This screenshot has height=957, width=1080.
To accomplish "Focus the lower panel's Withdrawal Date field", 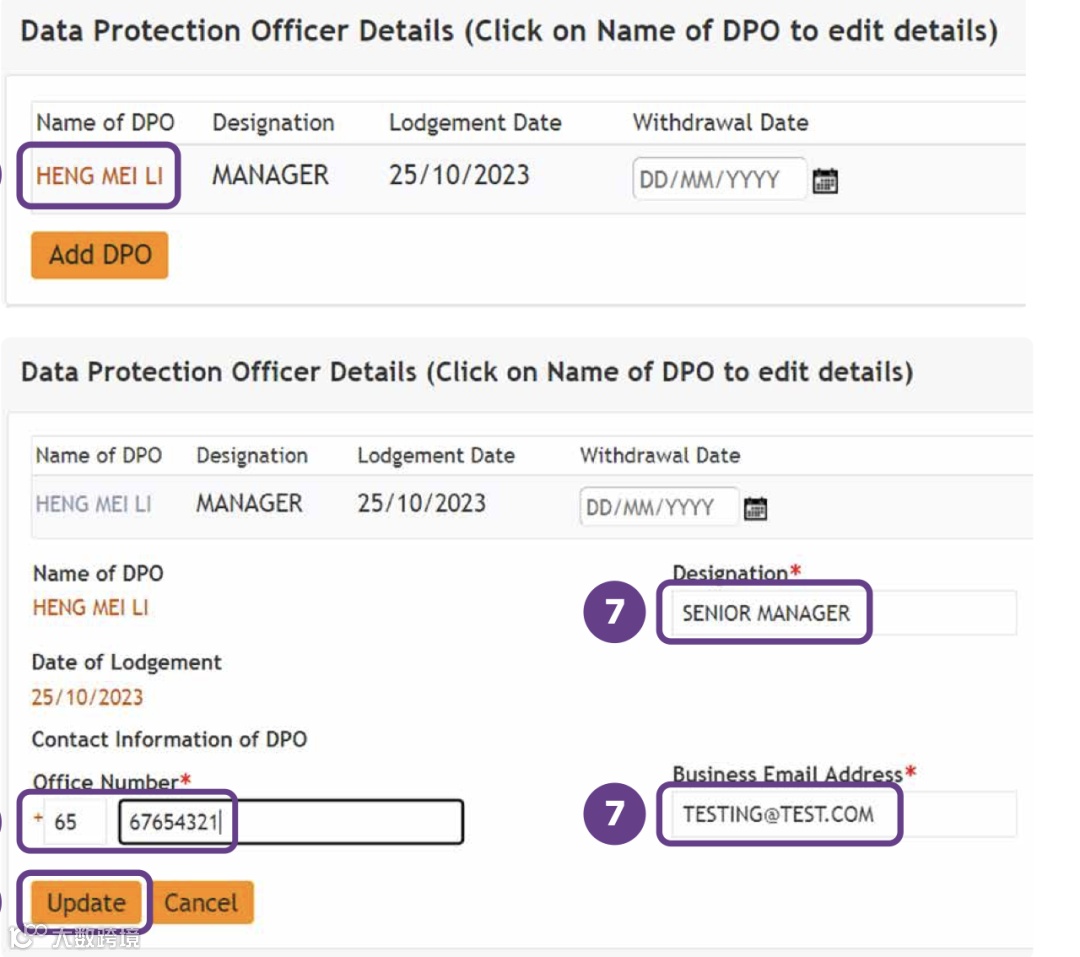I will (658, 508).
